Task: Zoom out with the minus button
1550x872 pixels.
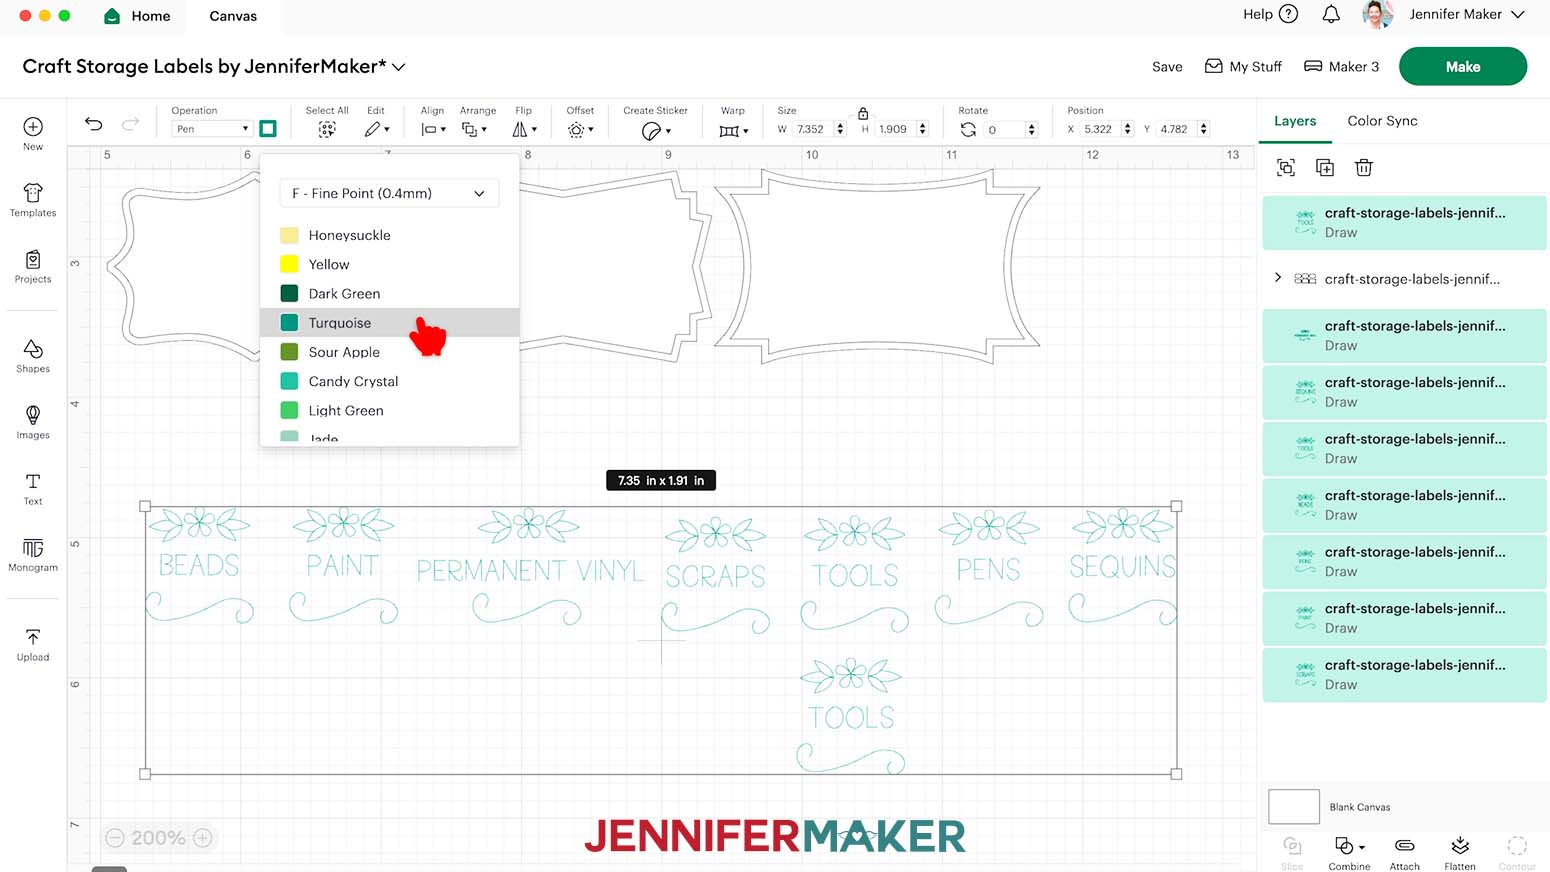Action: (115, 838)
